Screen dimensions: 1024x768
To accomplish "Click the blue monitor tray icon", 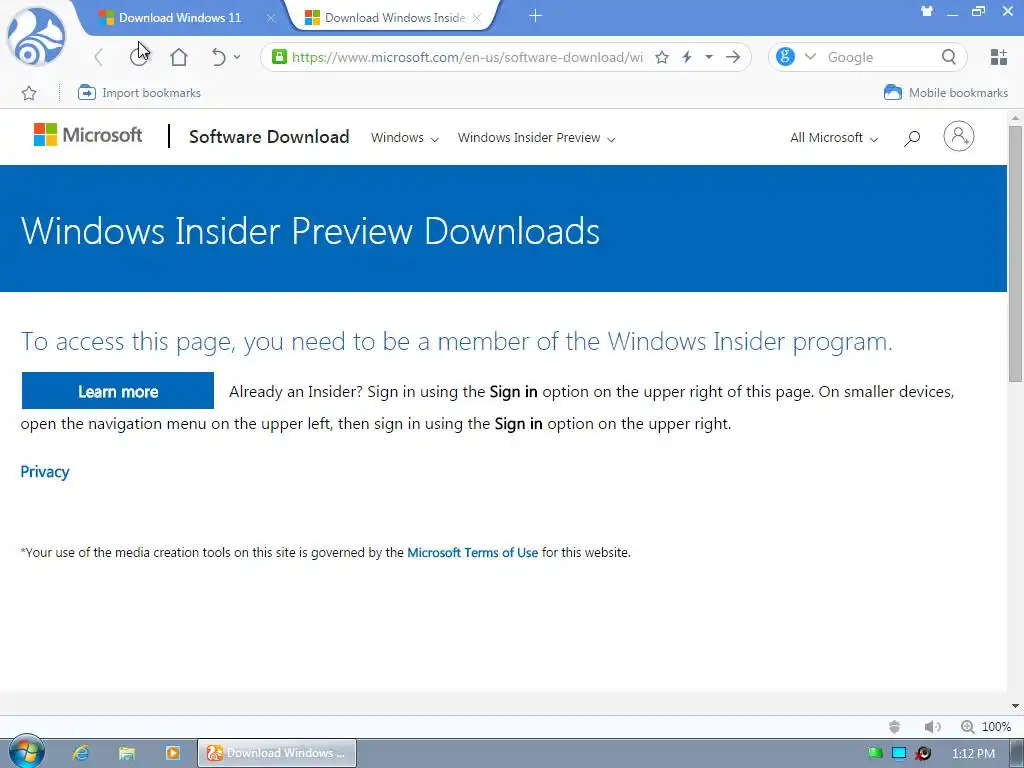I will coord(899,754).
